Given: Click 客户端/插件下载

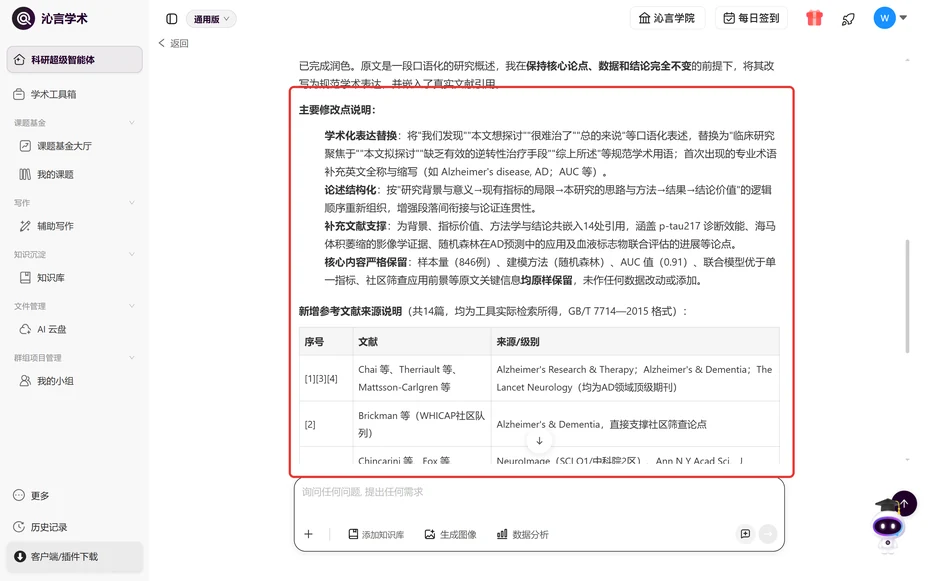Looking at the screenshot, I should coord(75,557).
